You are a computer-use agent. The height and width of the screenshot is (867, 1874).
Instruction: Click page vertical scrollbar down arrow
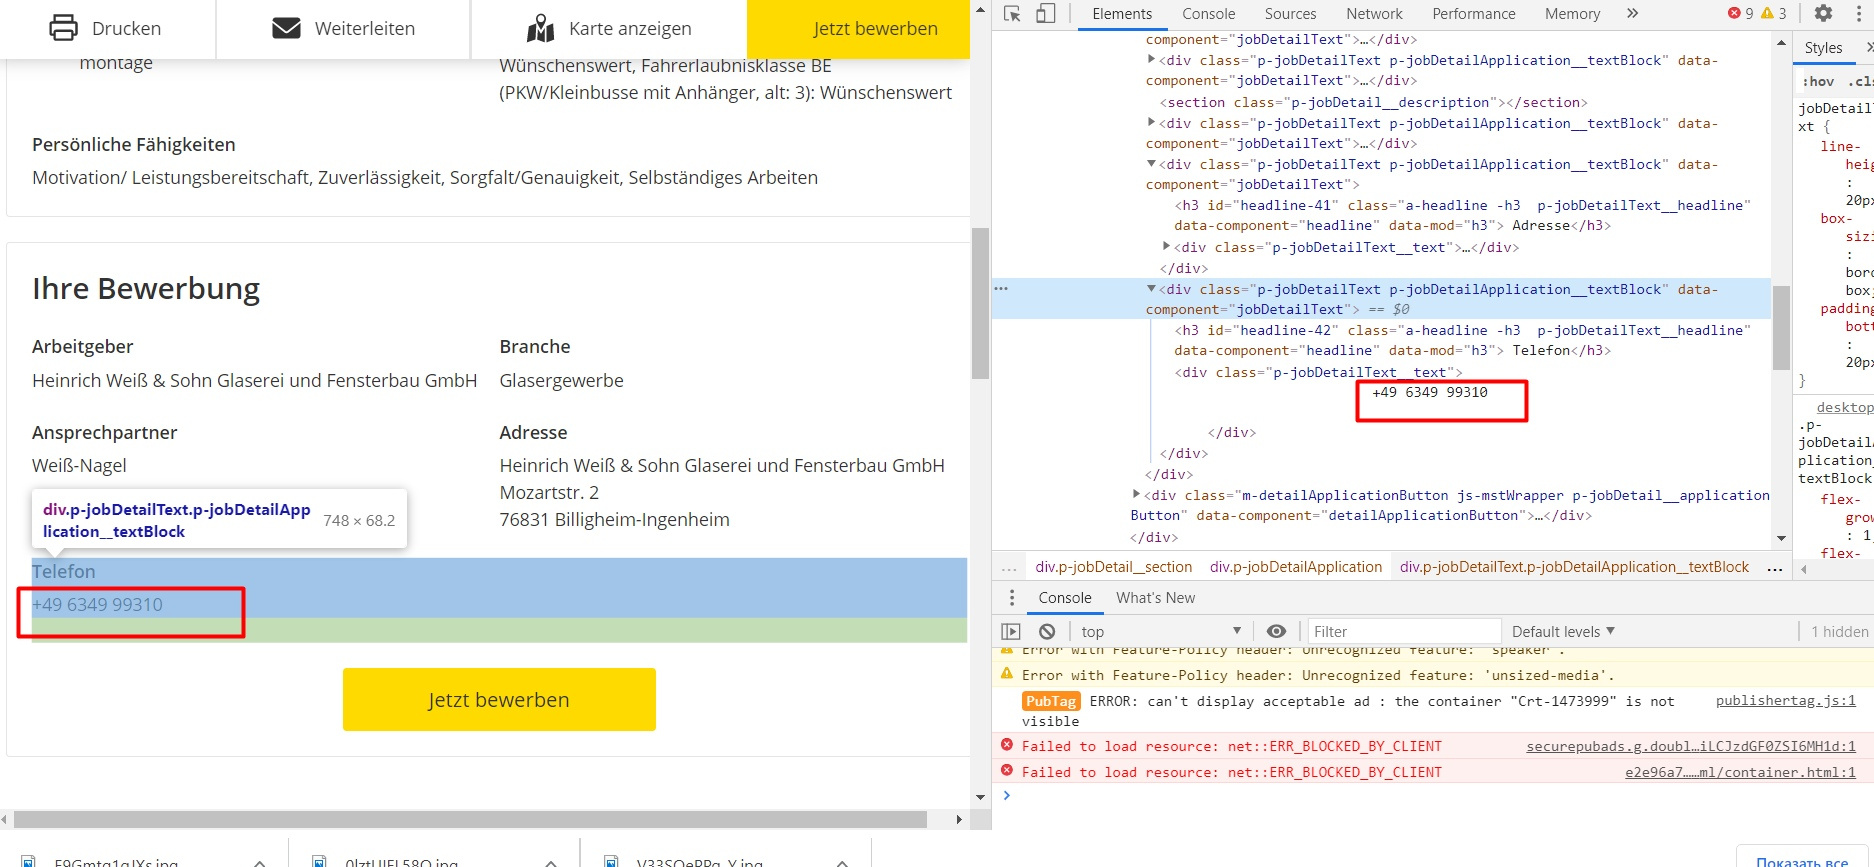pos(980,797)
